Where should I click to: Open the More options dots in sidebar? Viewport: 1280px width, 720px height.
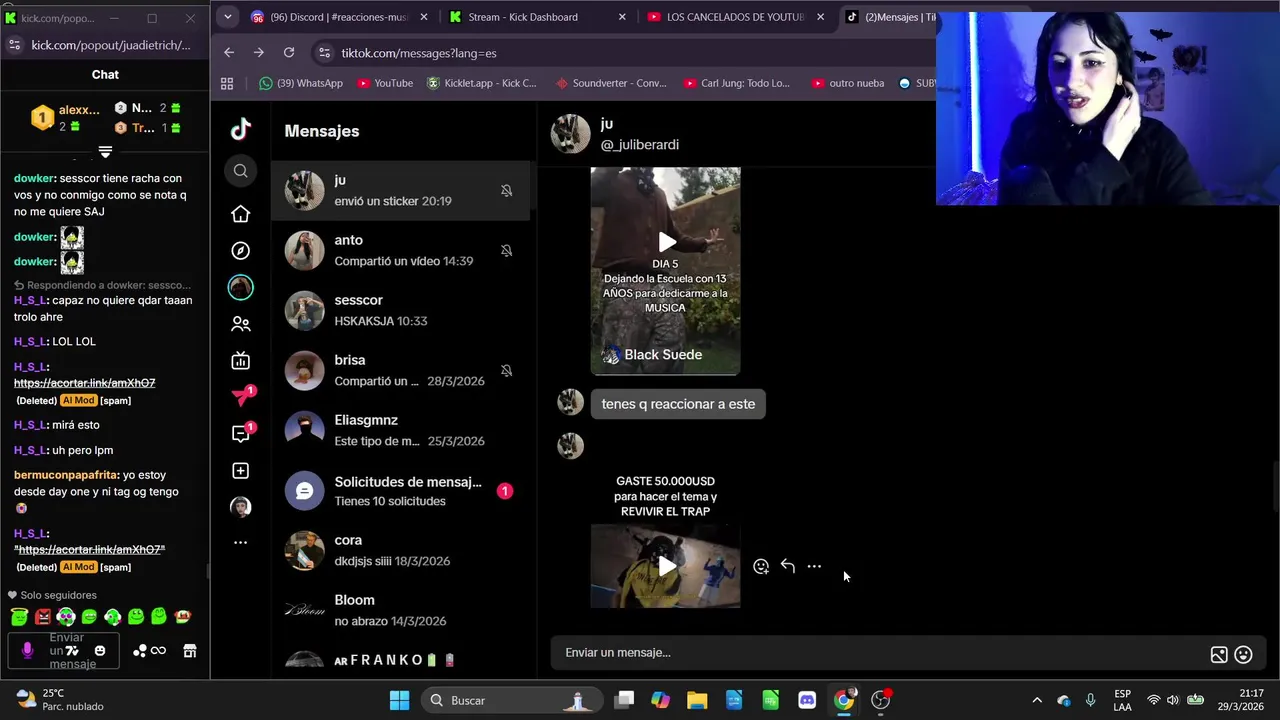[x=241, y=542]
